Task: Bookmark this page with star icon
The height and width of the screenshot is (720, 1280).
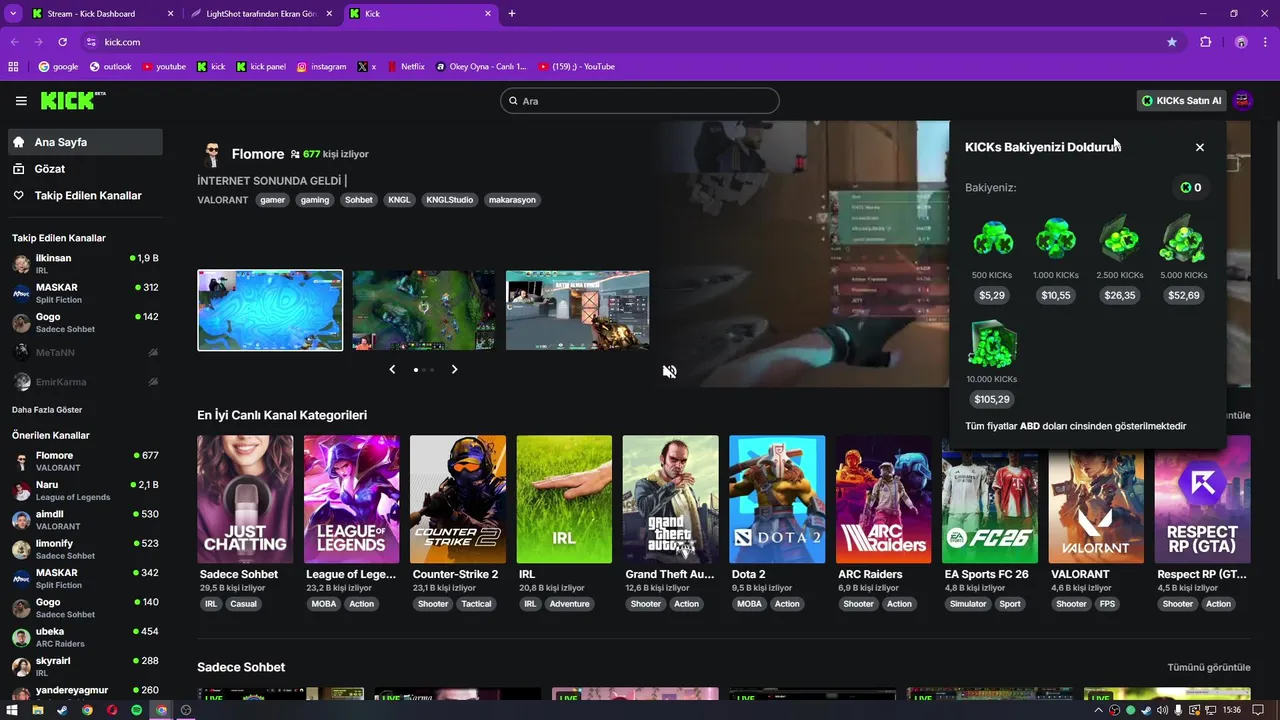Action: tap(1172, 42)
